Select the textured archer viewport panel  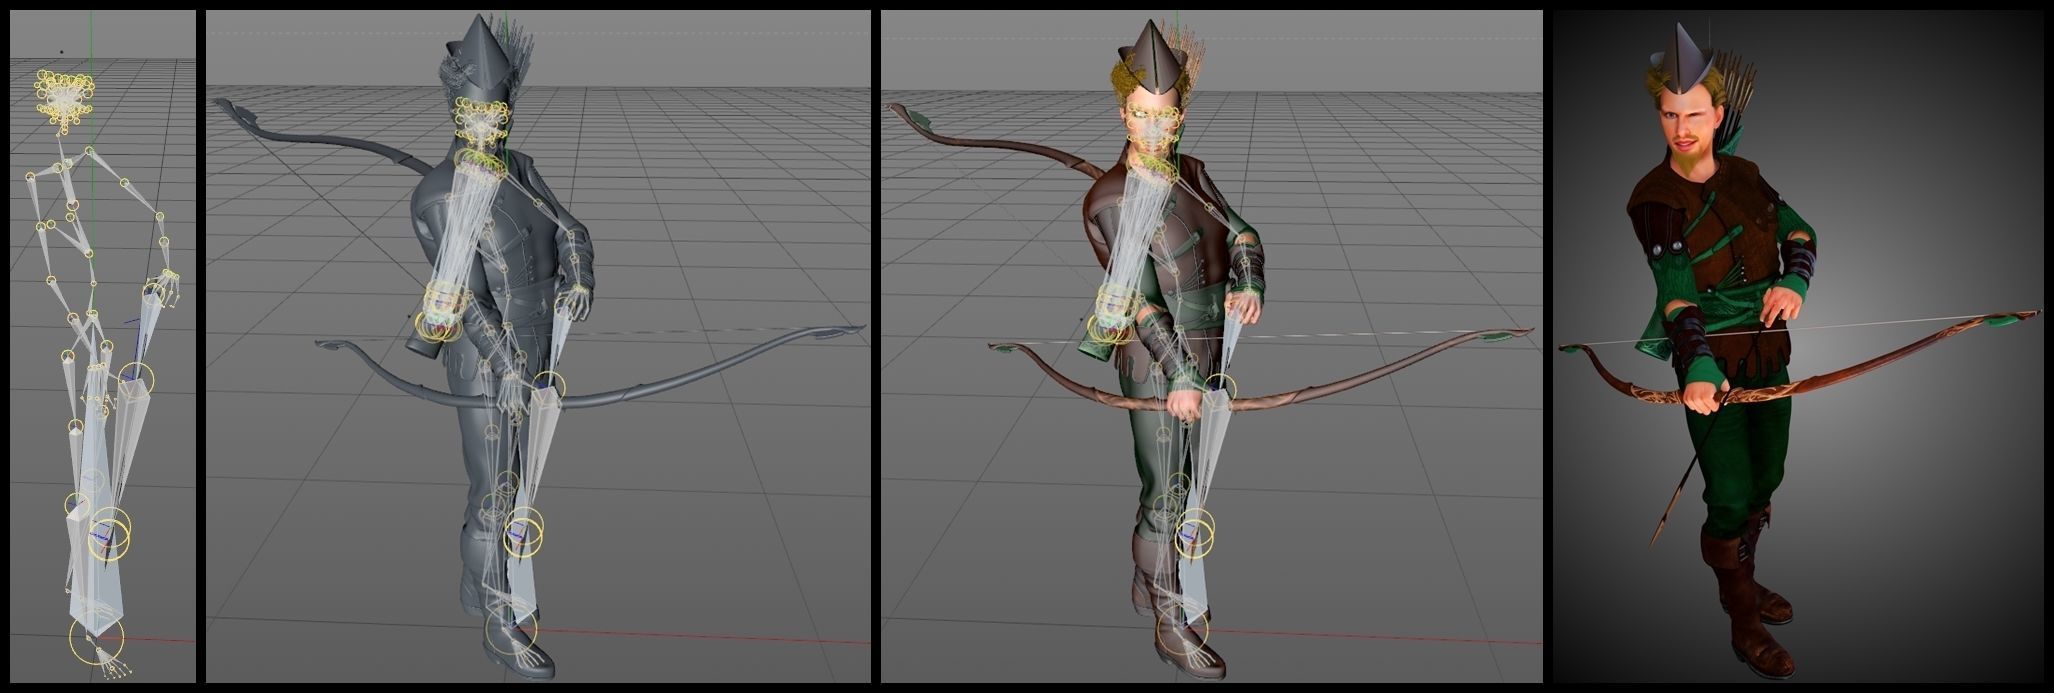(1211, 347)
